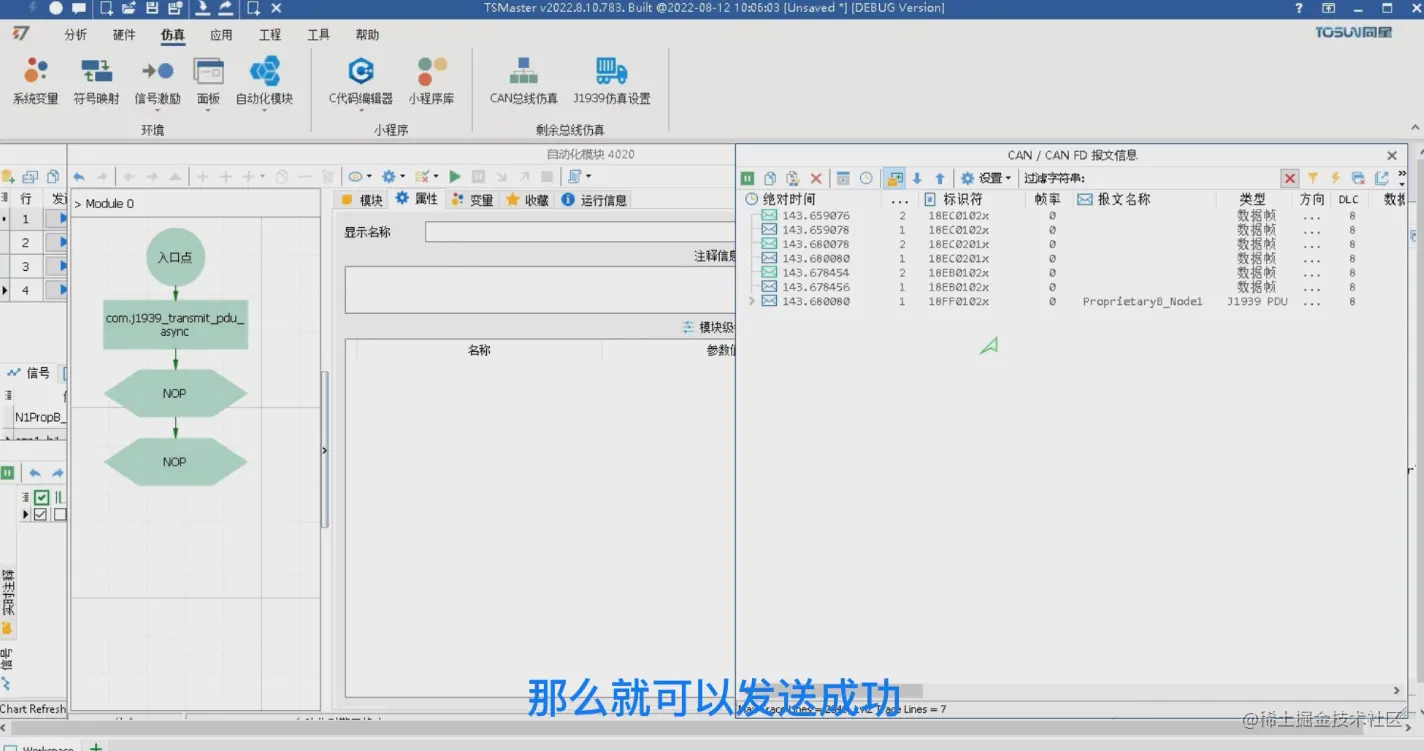Select the second NOP hexagon block
This screenshot has height=751, width=1424.
click(175, 462)
